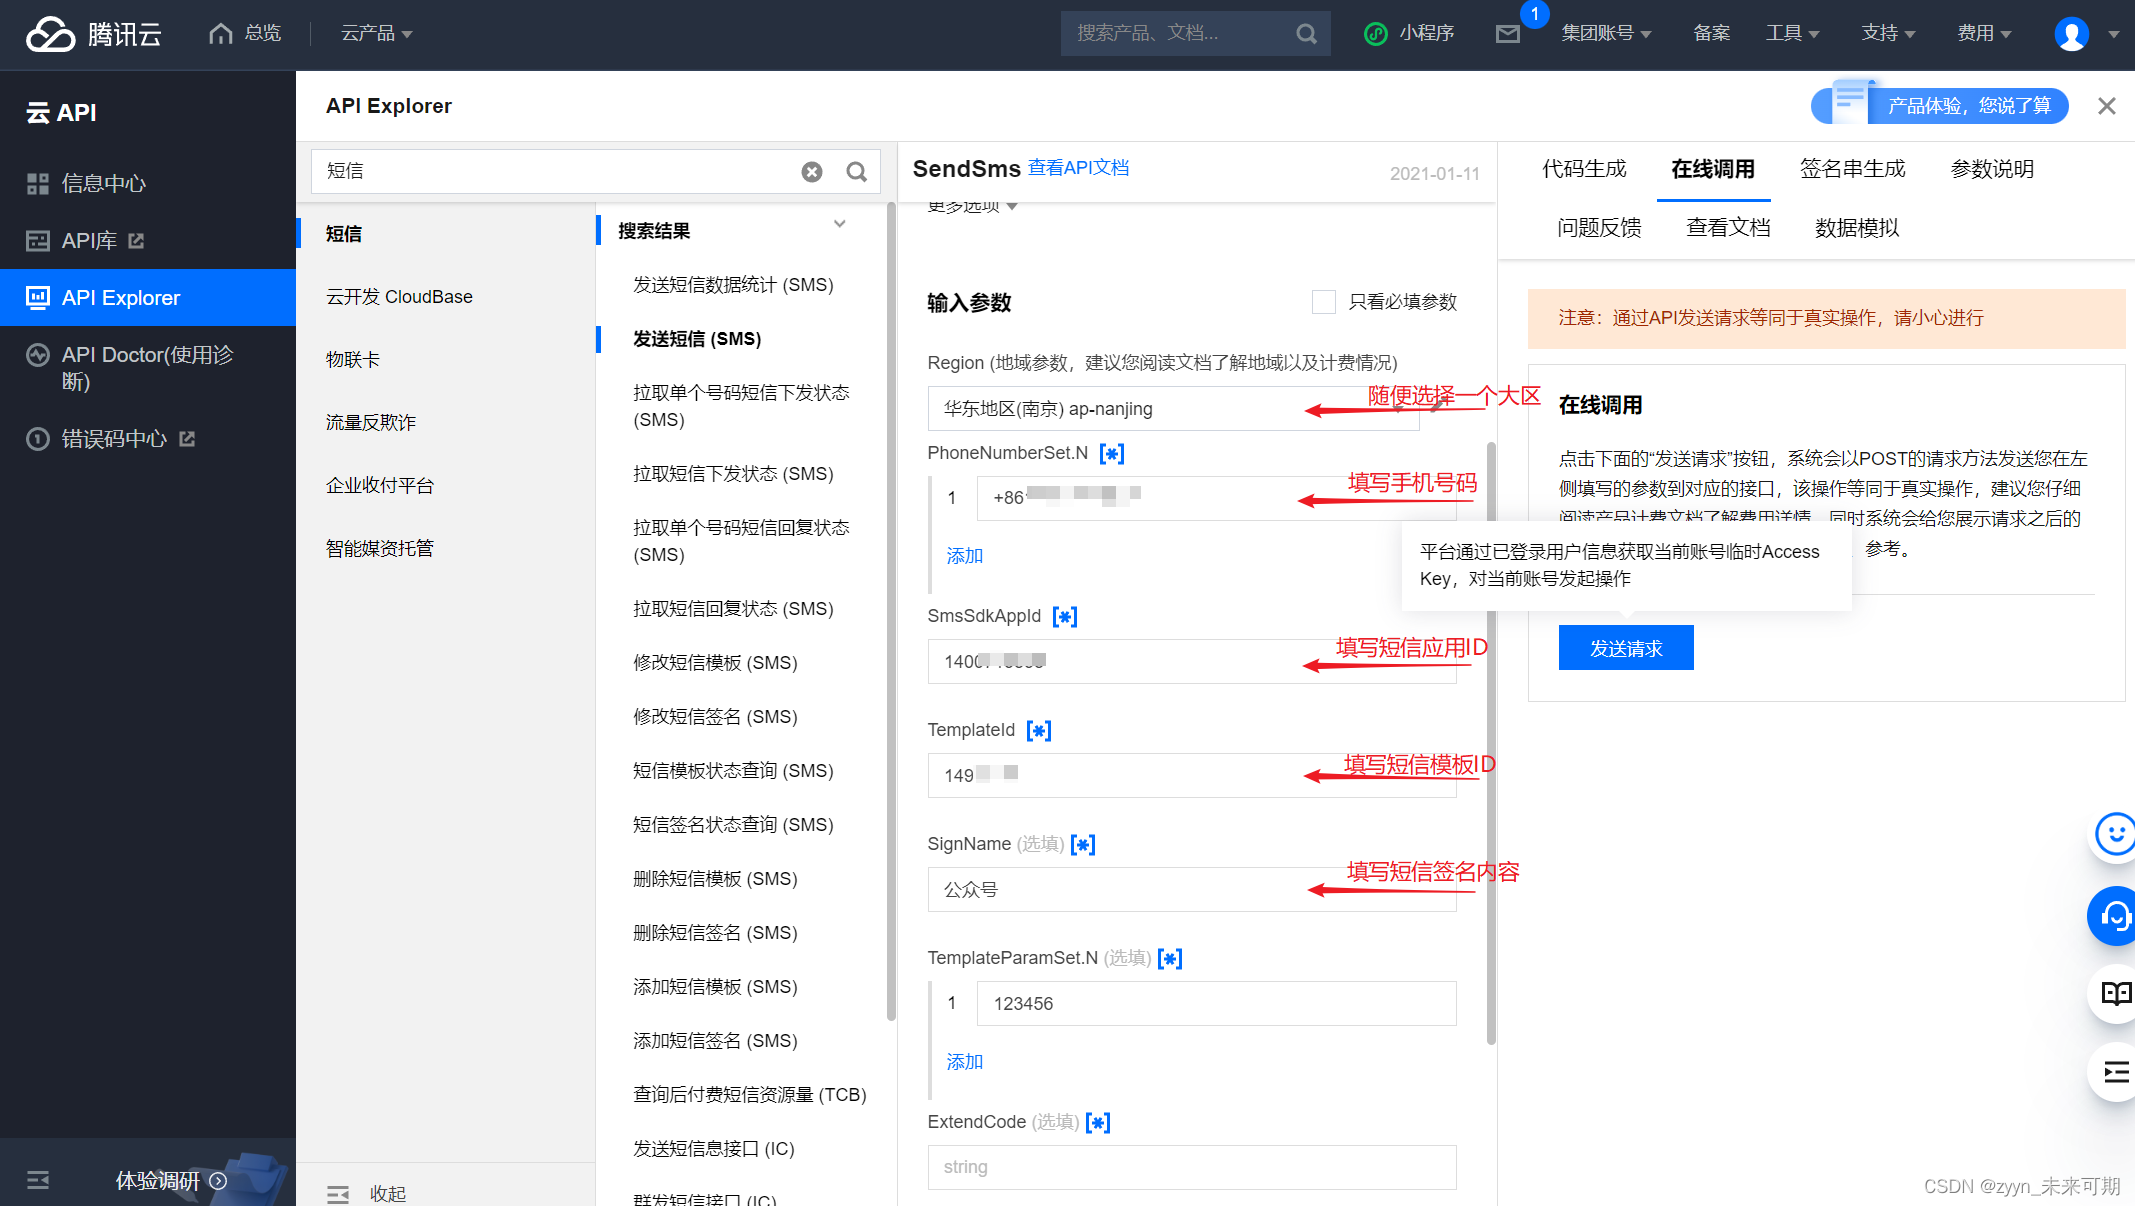The width and height of the screenshot is (2135, 1206).
Task: Open the Region selection dropdown
Action: tap(1173, 409)
